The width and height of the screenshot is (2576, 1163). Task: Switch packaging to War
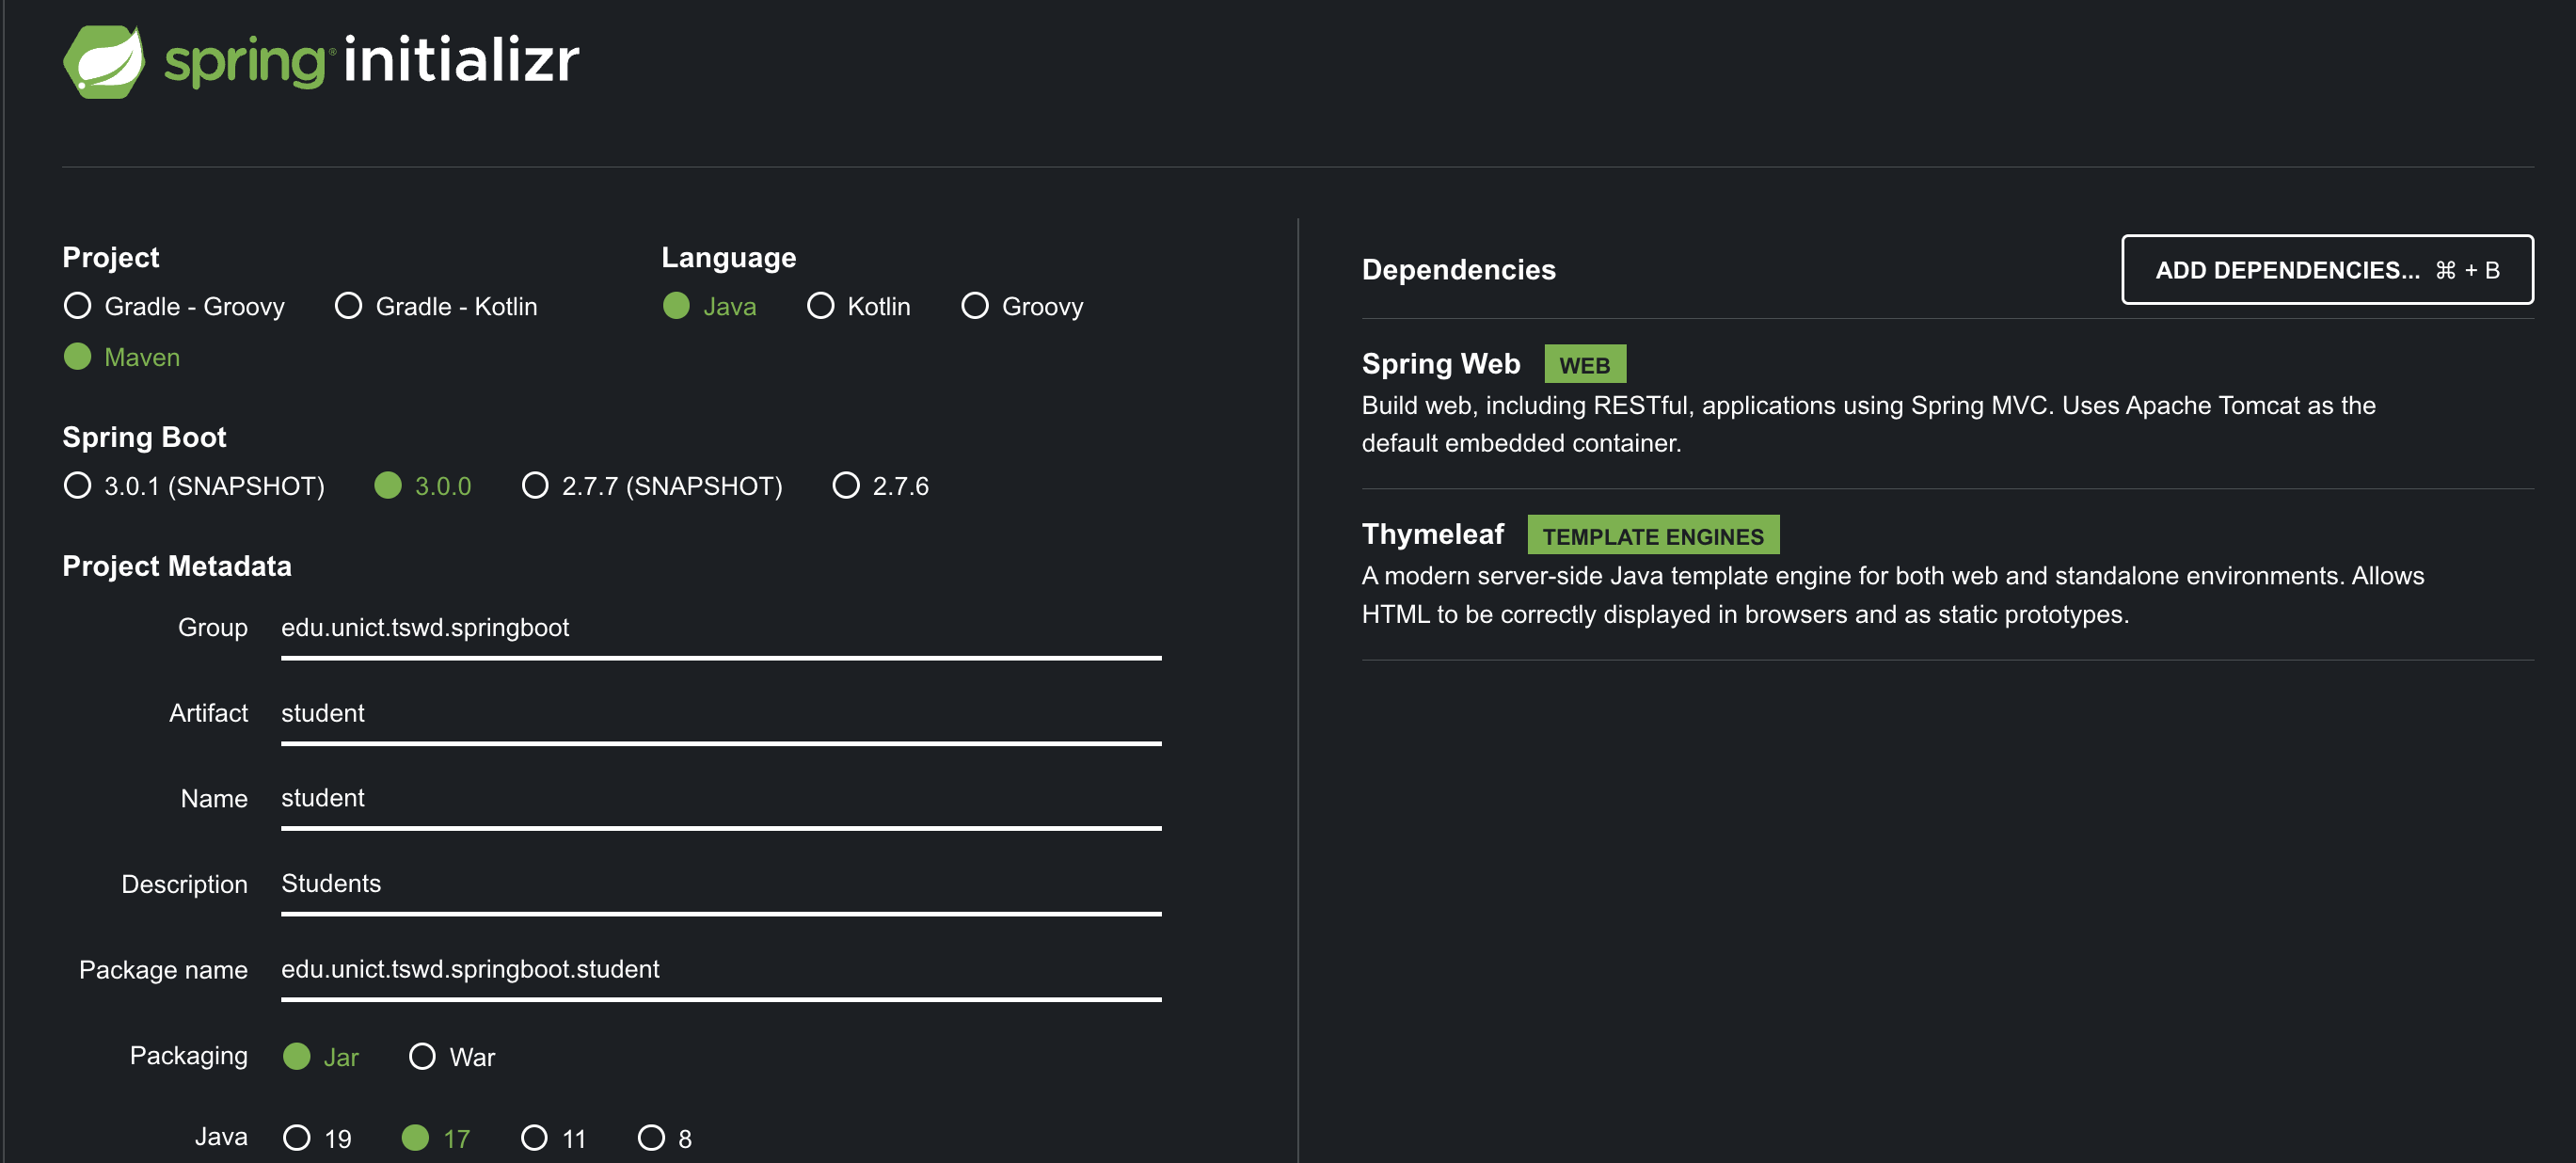(422, 1057)
